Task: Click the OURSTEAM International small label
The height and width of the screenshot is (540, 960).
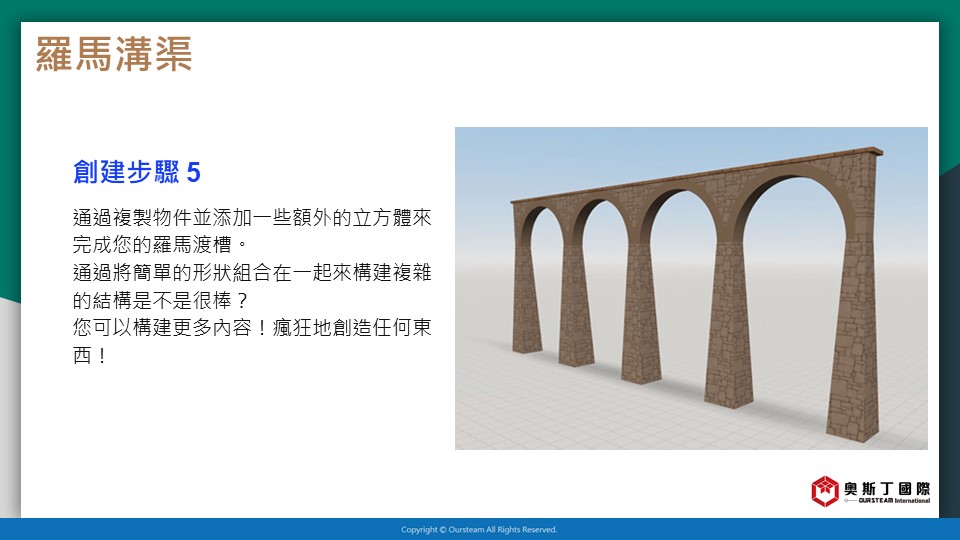Action: 894,501
